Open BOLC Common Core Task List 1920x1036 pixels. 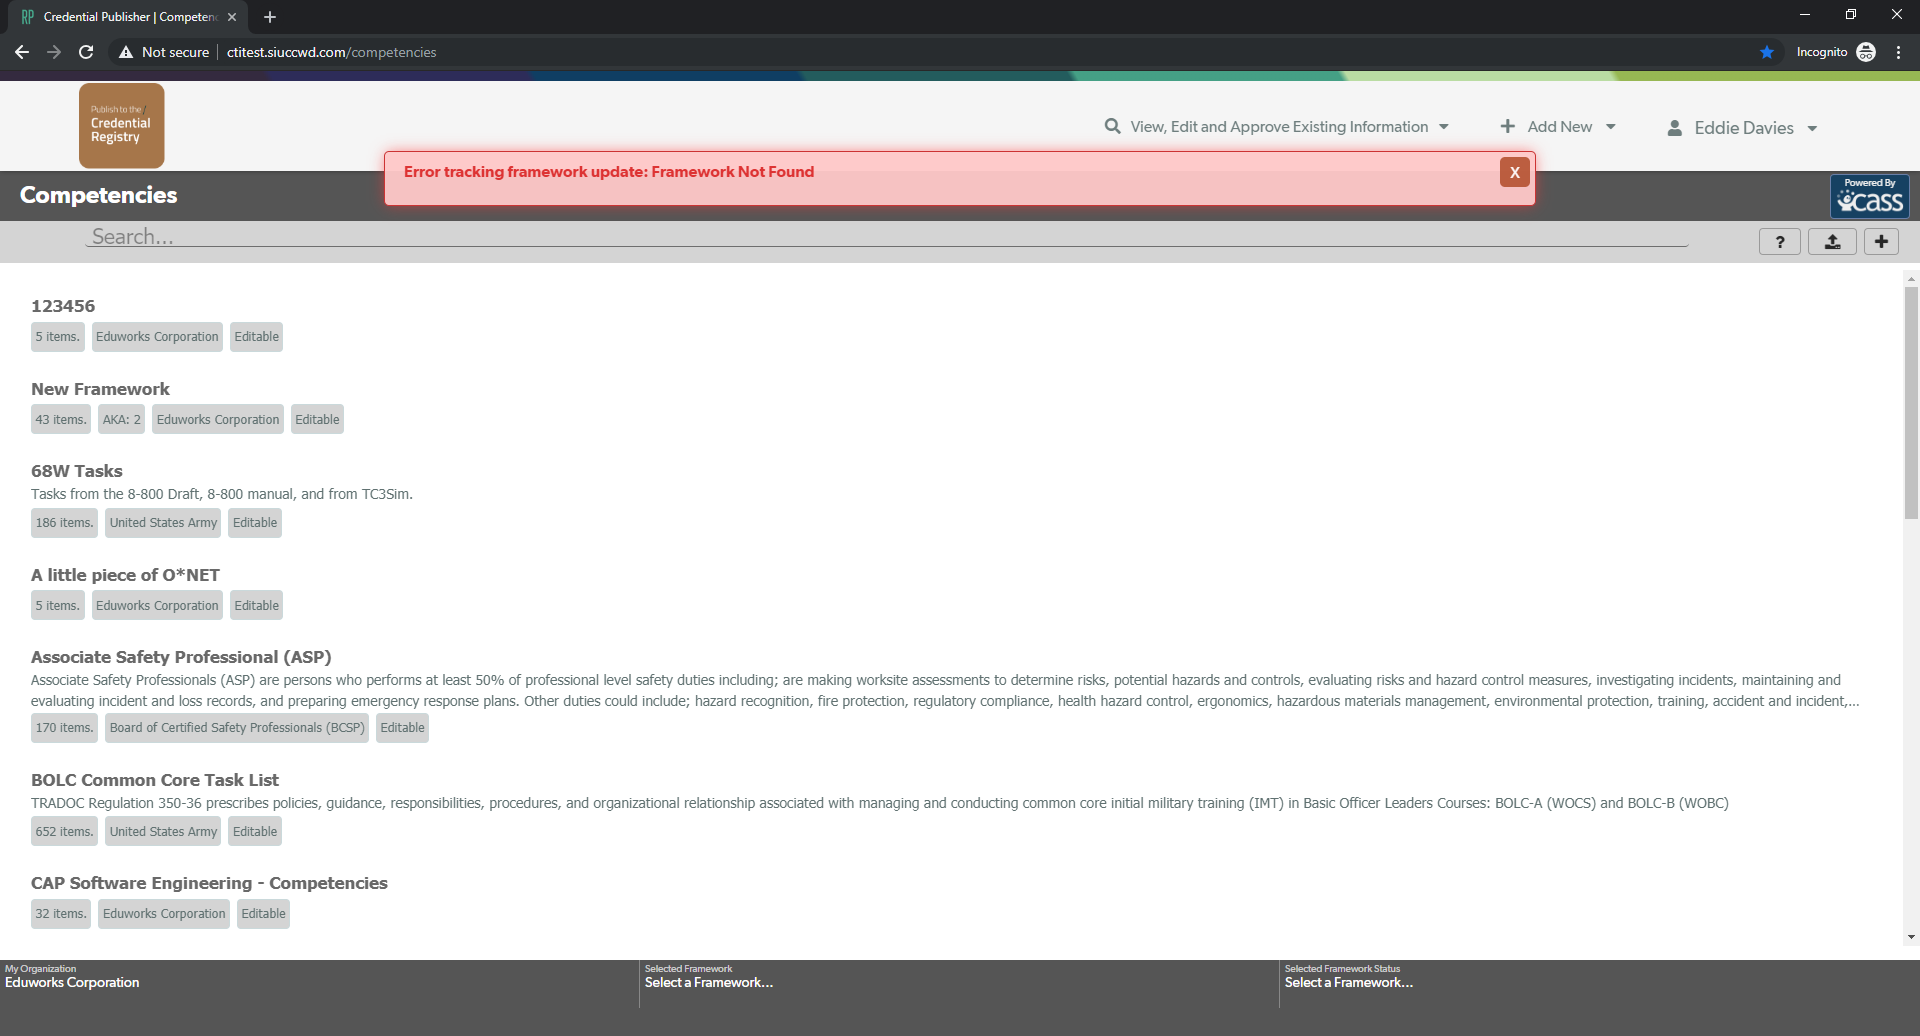[x=155, y=780]
